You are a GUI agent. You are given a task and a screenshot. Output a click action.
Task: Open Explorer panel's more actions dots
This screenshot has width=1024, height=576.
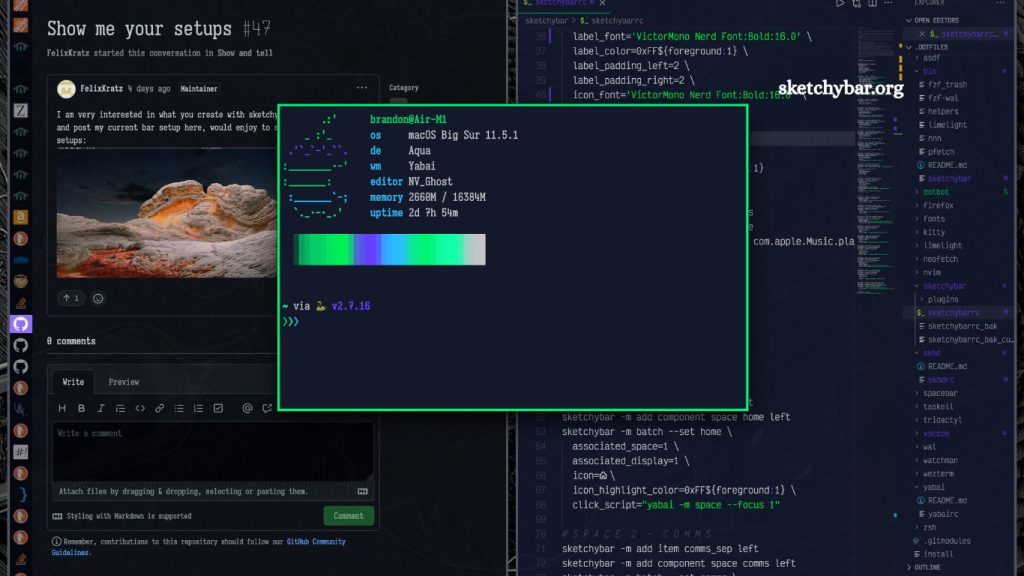click(x=1000, y=3)
